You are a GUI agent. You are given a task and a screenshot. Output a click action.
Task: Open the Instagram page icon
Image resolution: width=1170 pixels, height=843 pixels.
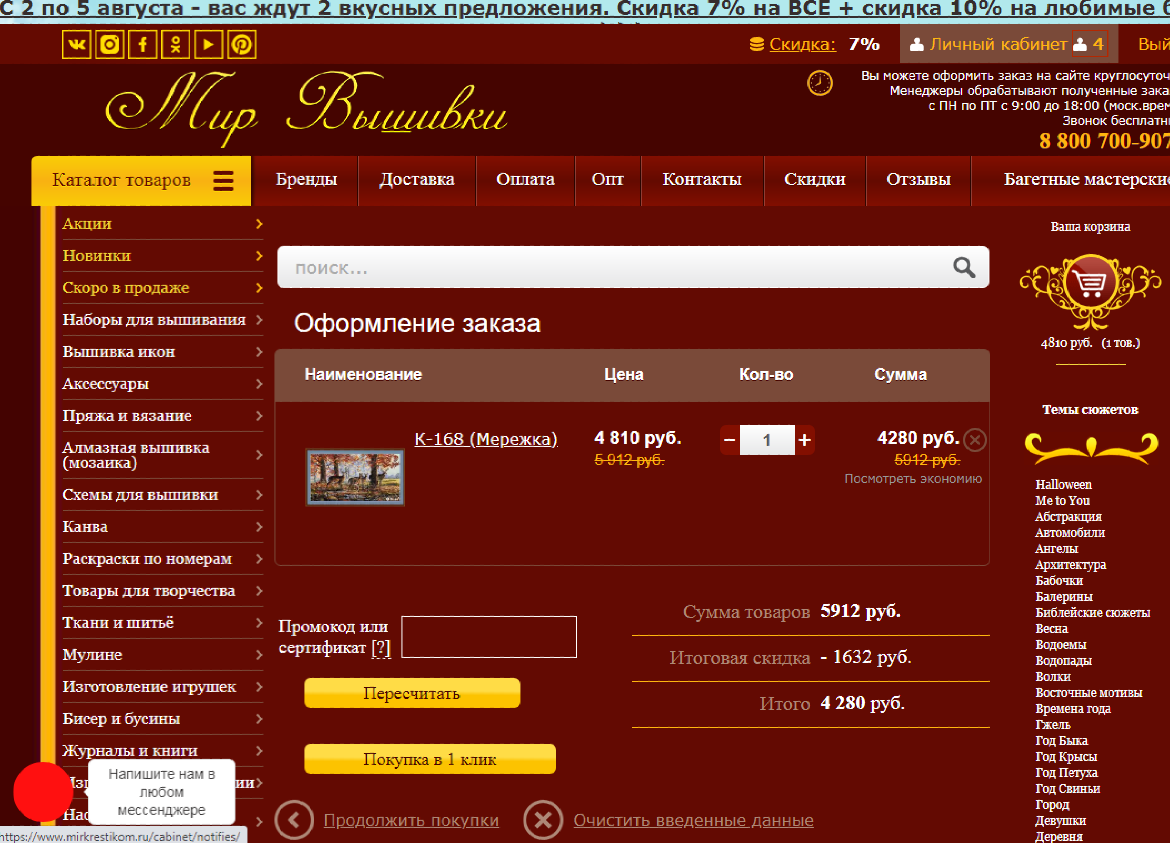(x=110, y=45)
